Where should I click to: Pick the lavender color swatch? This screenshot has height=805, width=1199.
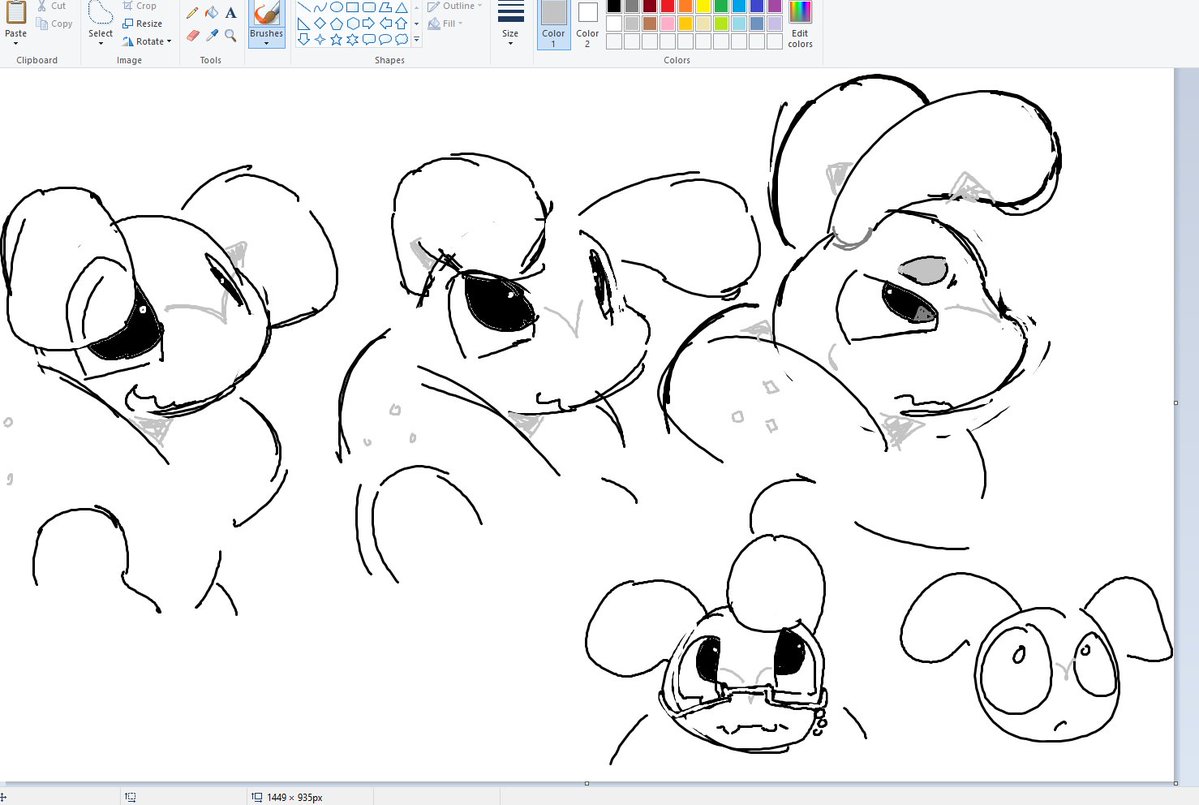tap(775, 24)
